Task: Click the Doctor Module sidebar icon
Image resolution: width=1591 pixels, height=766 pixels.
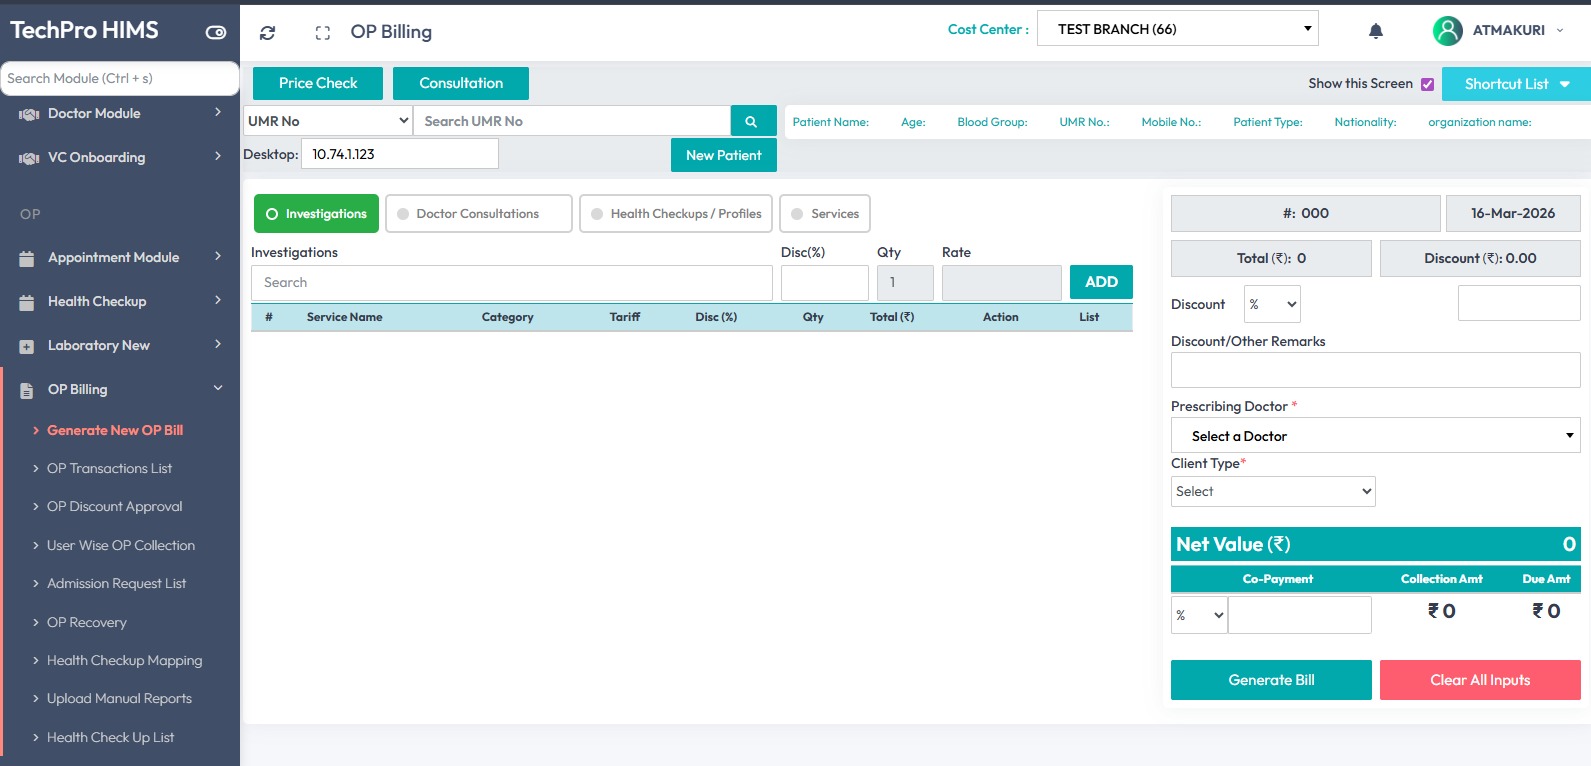Action: coord(28,114)
